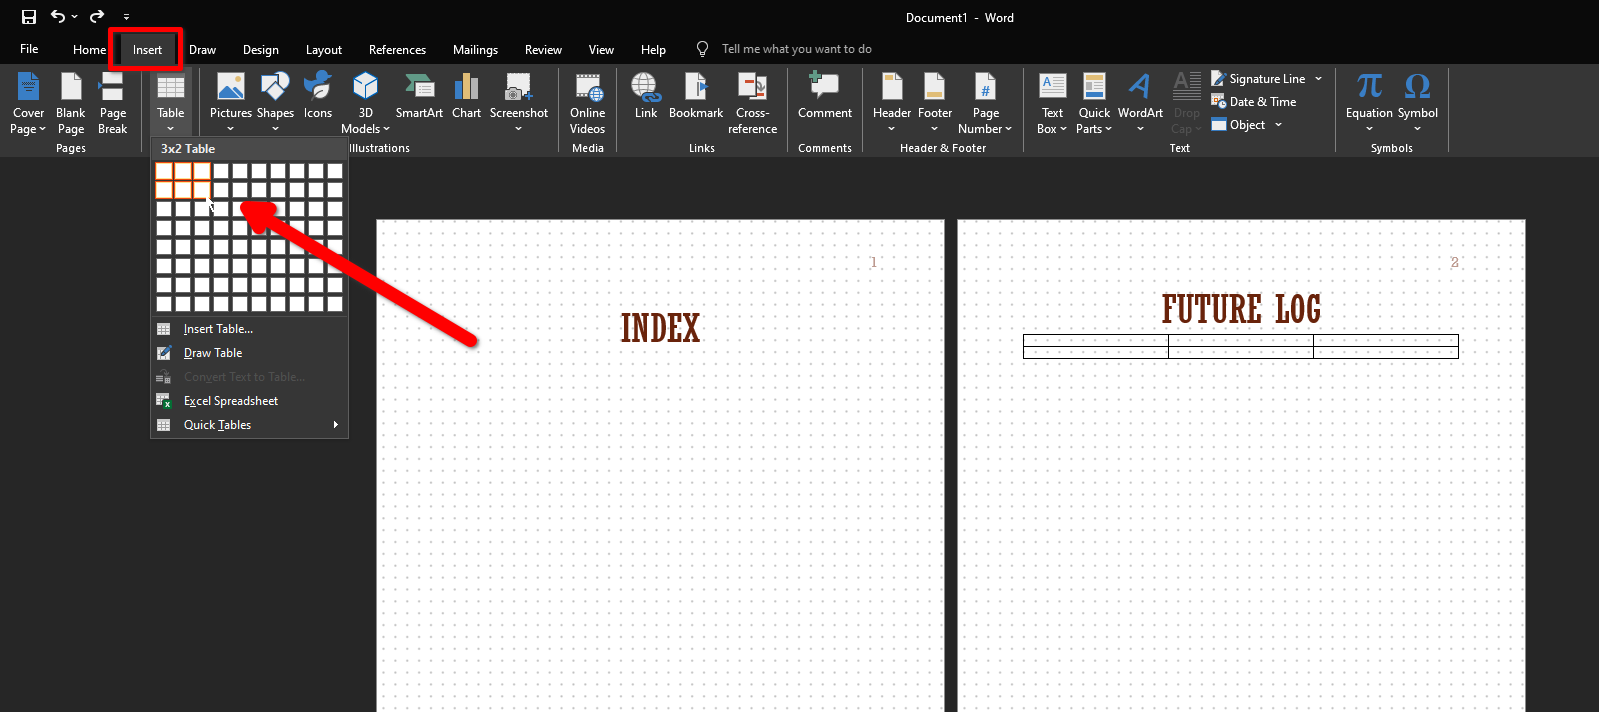Screen dimensions: 1599x712
Task: Click page number 2 in the header
Action: tap(1455, 262)
